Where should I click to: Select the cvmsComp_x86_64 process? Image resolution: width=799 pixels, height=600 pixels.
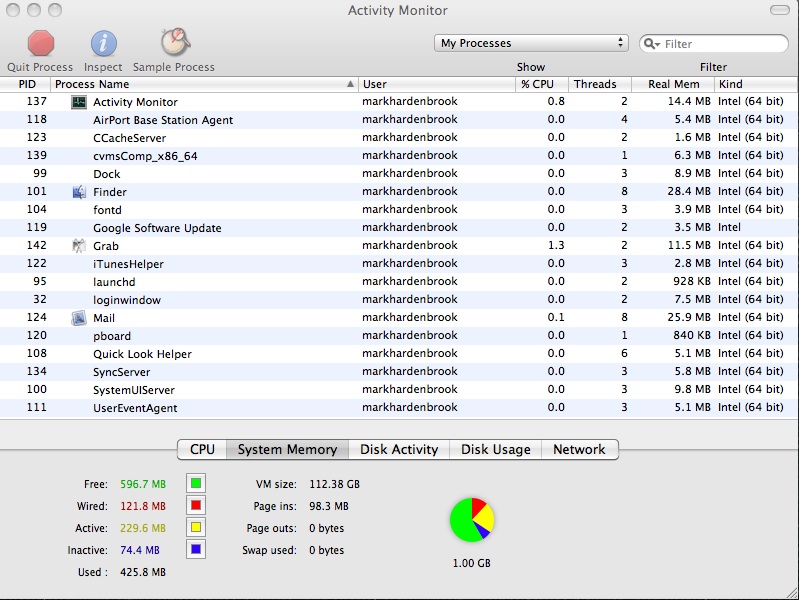(x=399, y=155)
